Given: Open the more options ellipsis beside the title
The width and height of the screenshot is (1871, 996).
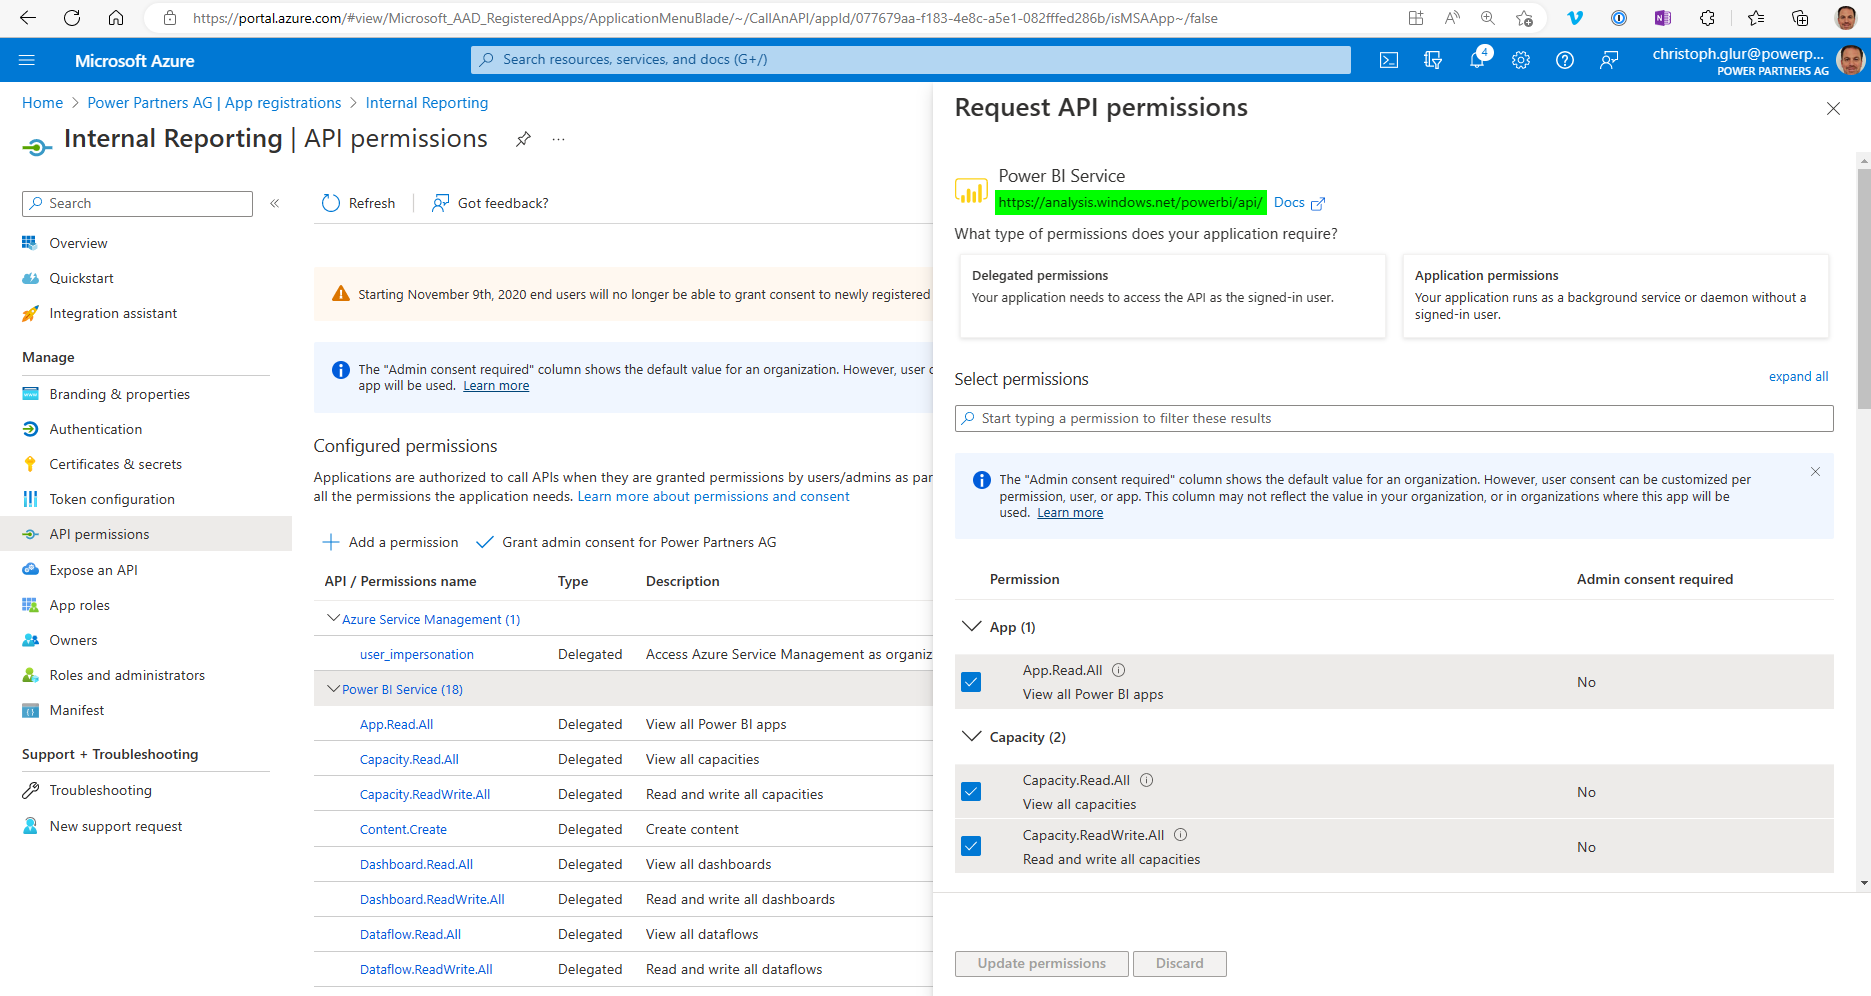Looking at the screenshot, I should point(558,139).
